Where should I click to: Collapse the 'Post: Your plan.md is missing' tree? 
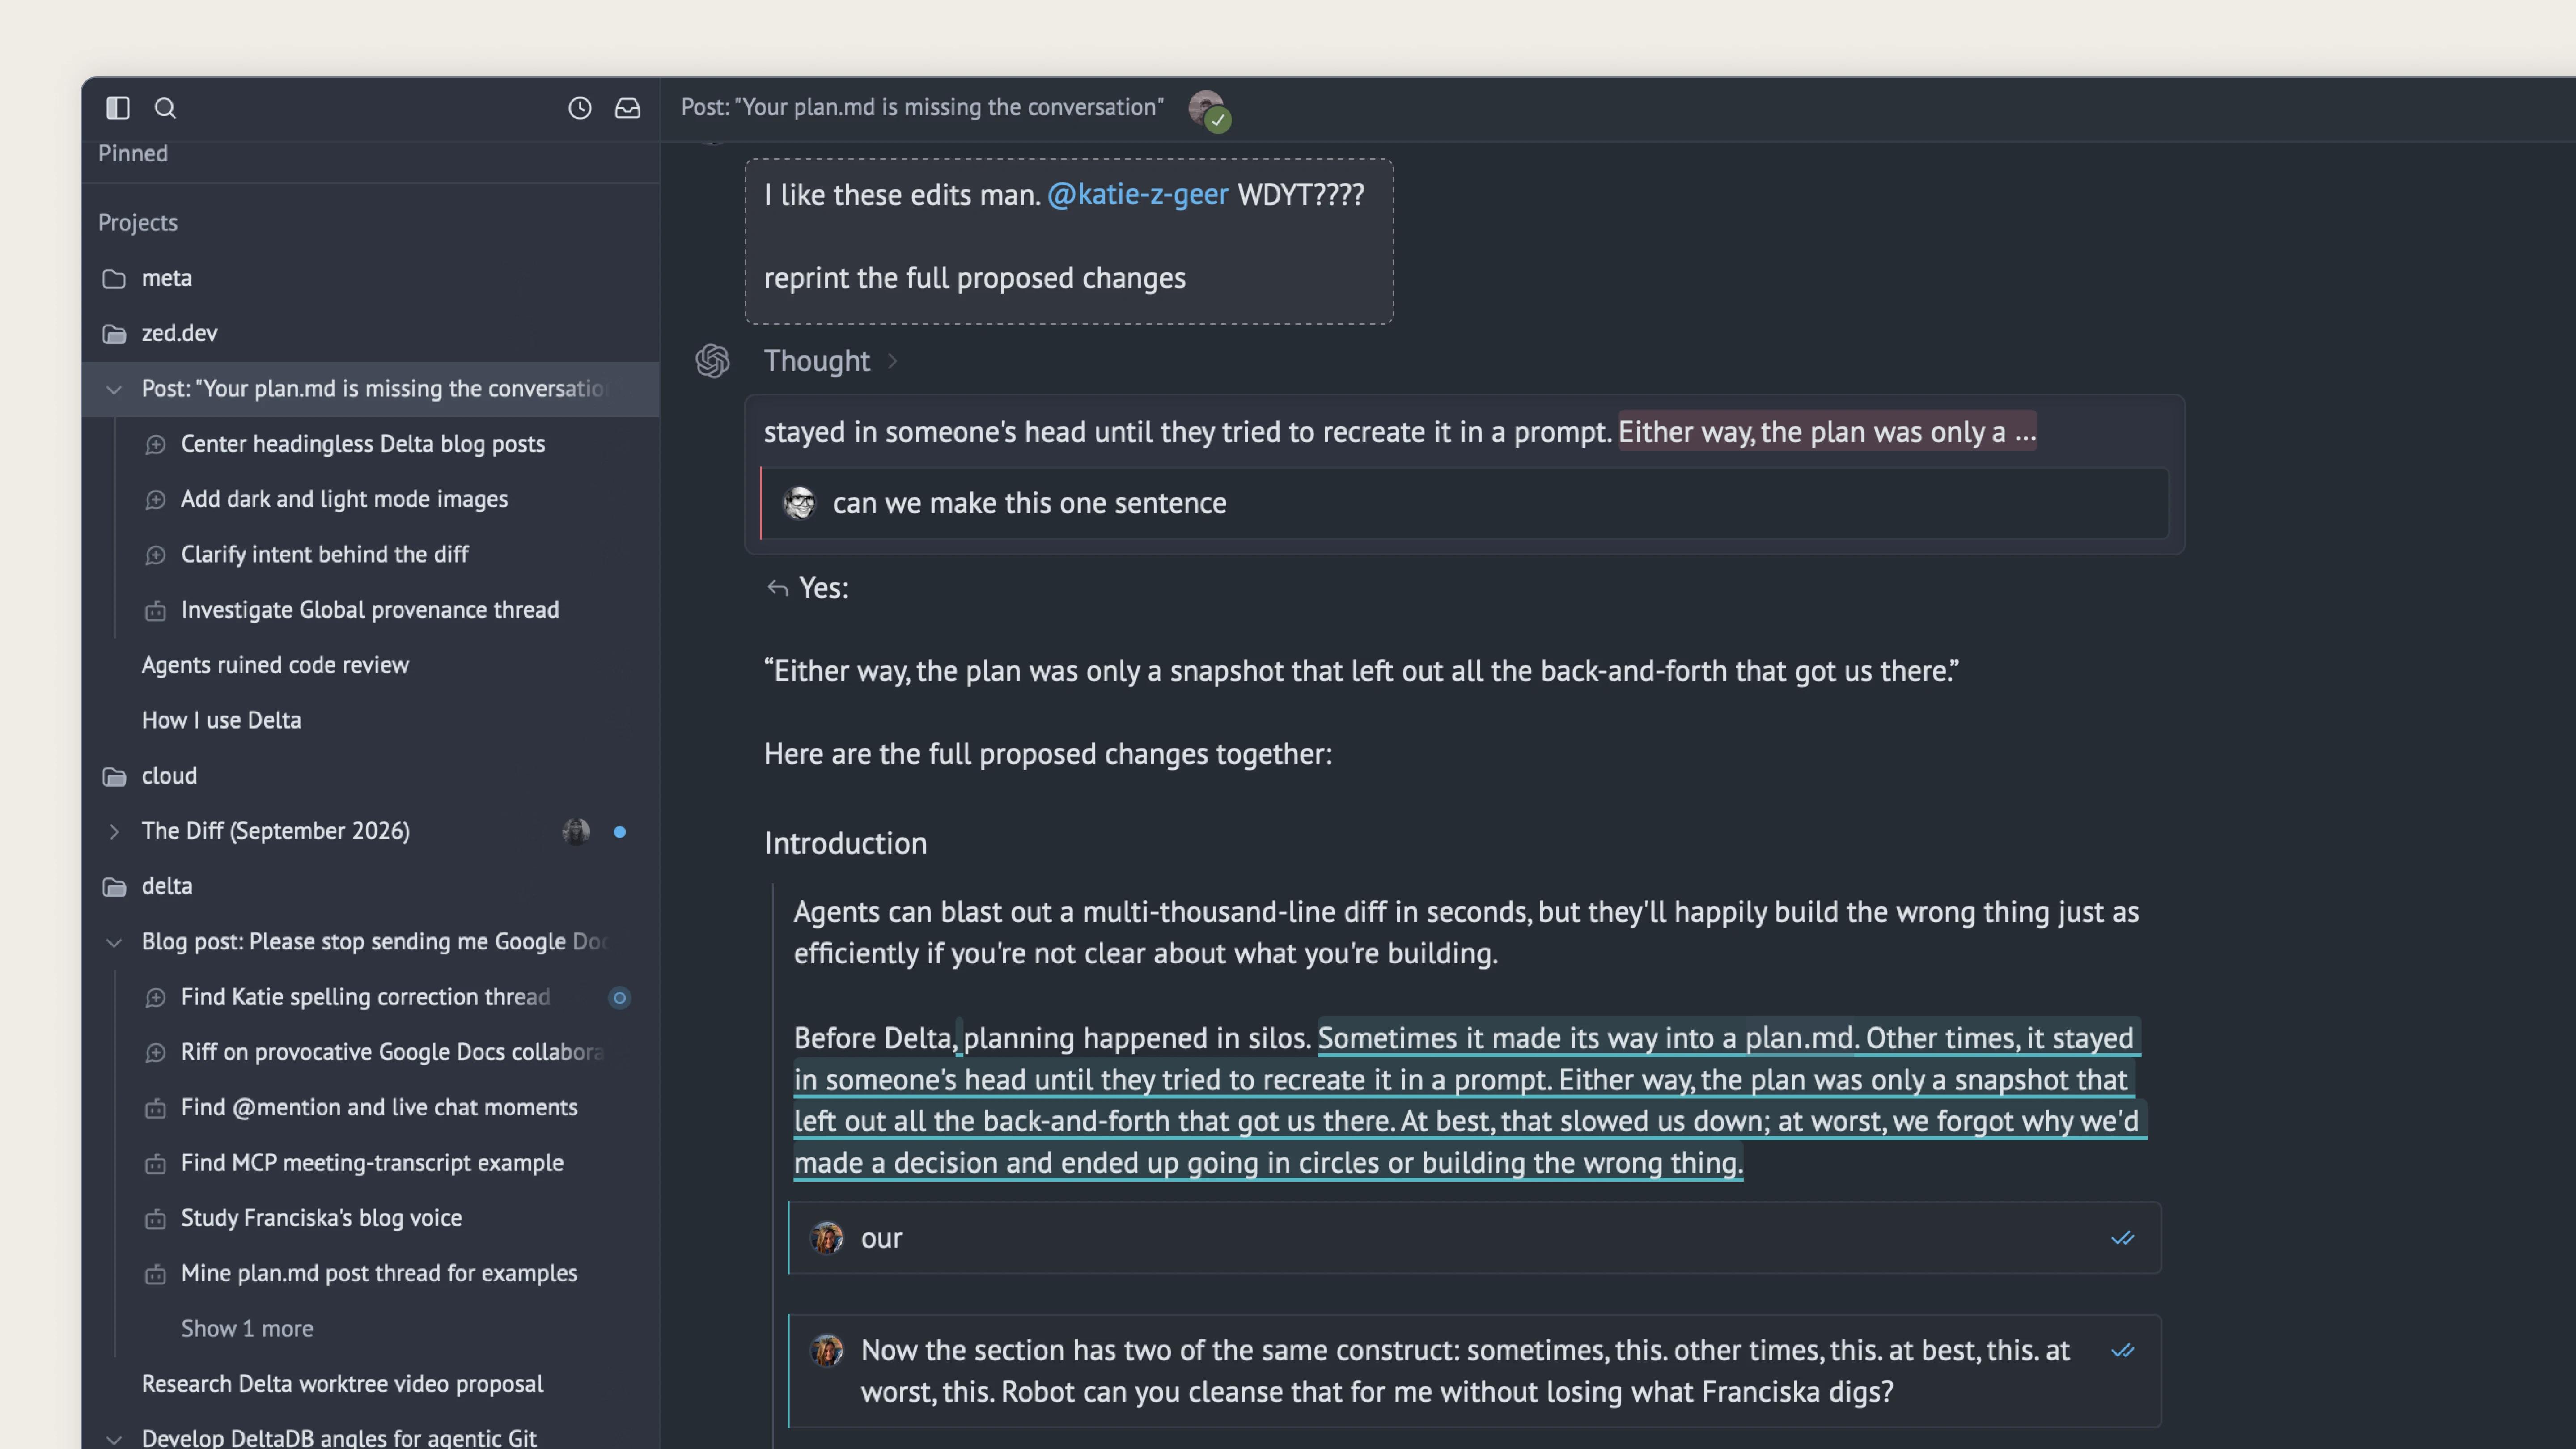click(x=114, y=389)
